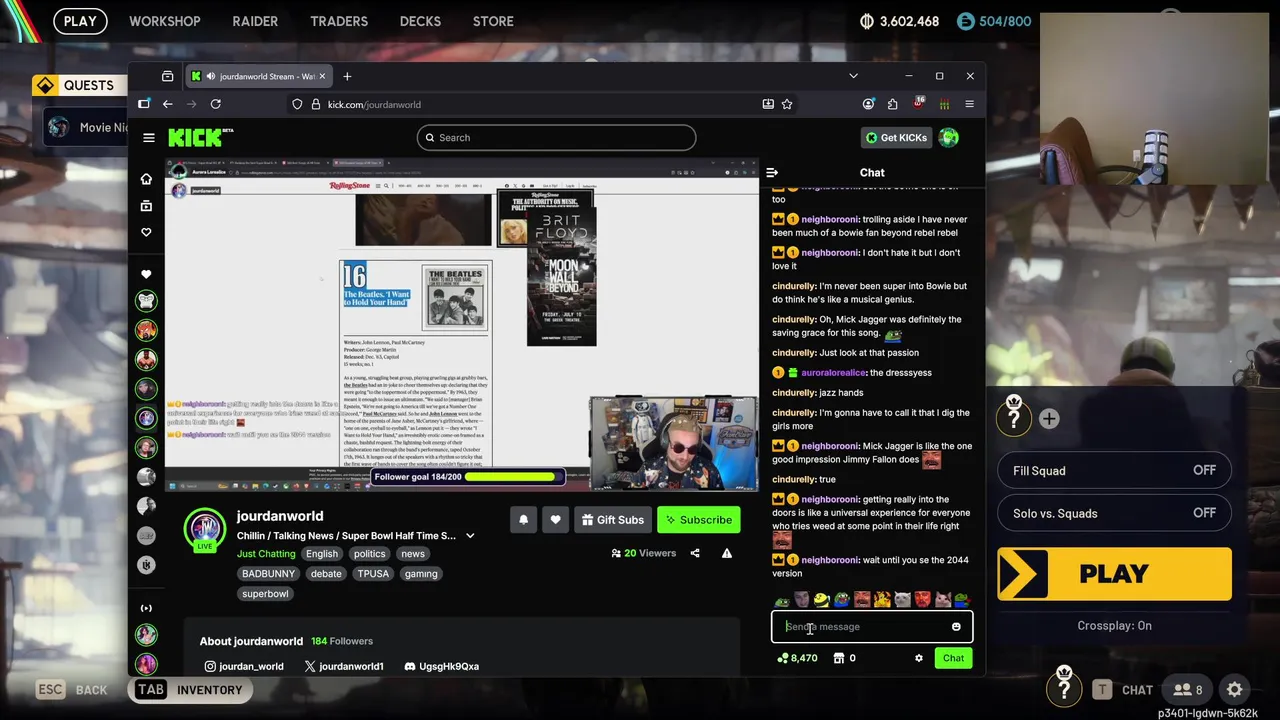Screen dimensions: 1280x720
Task: Follow jourdanworld using the heart button
Action: [555, 520]
